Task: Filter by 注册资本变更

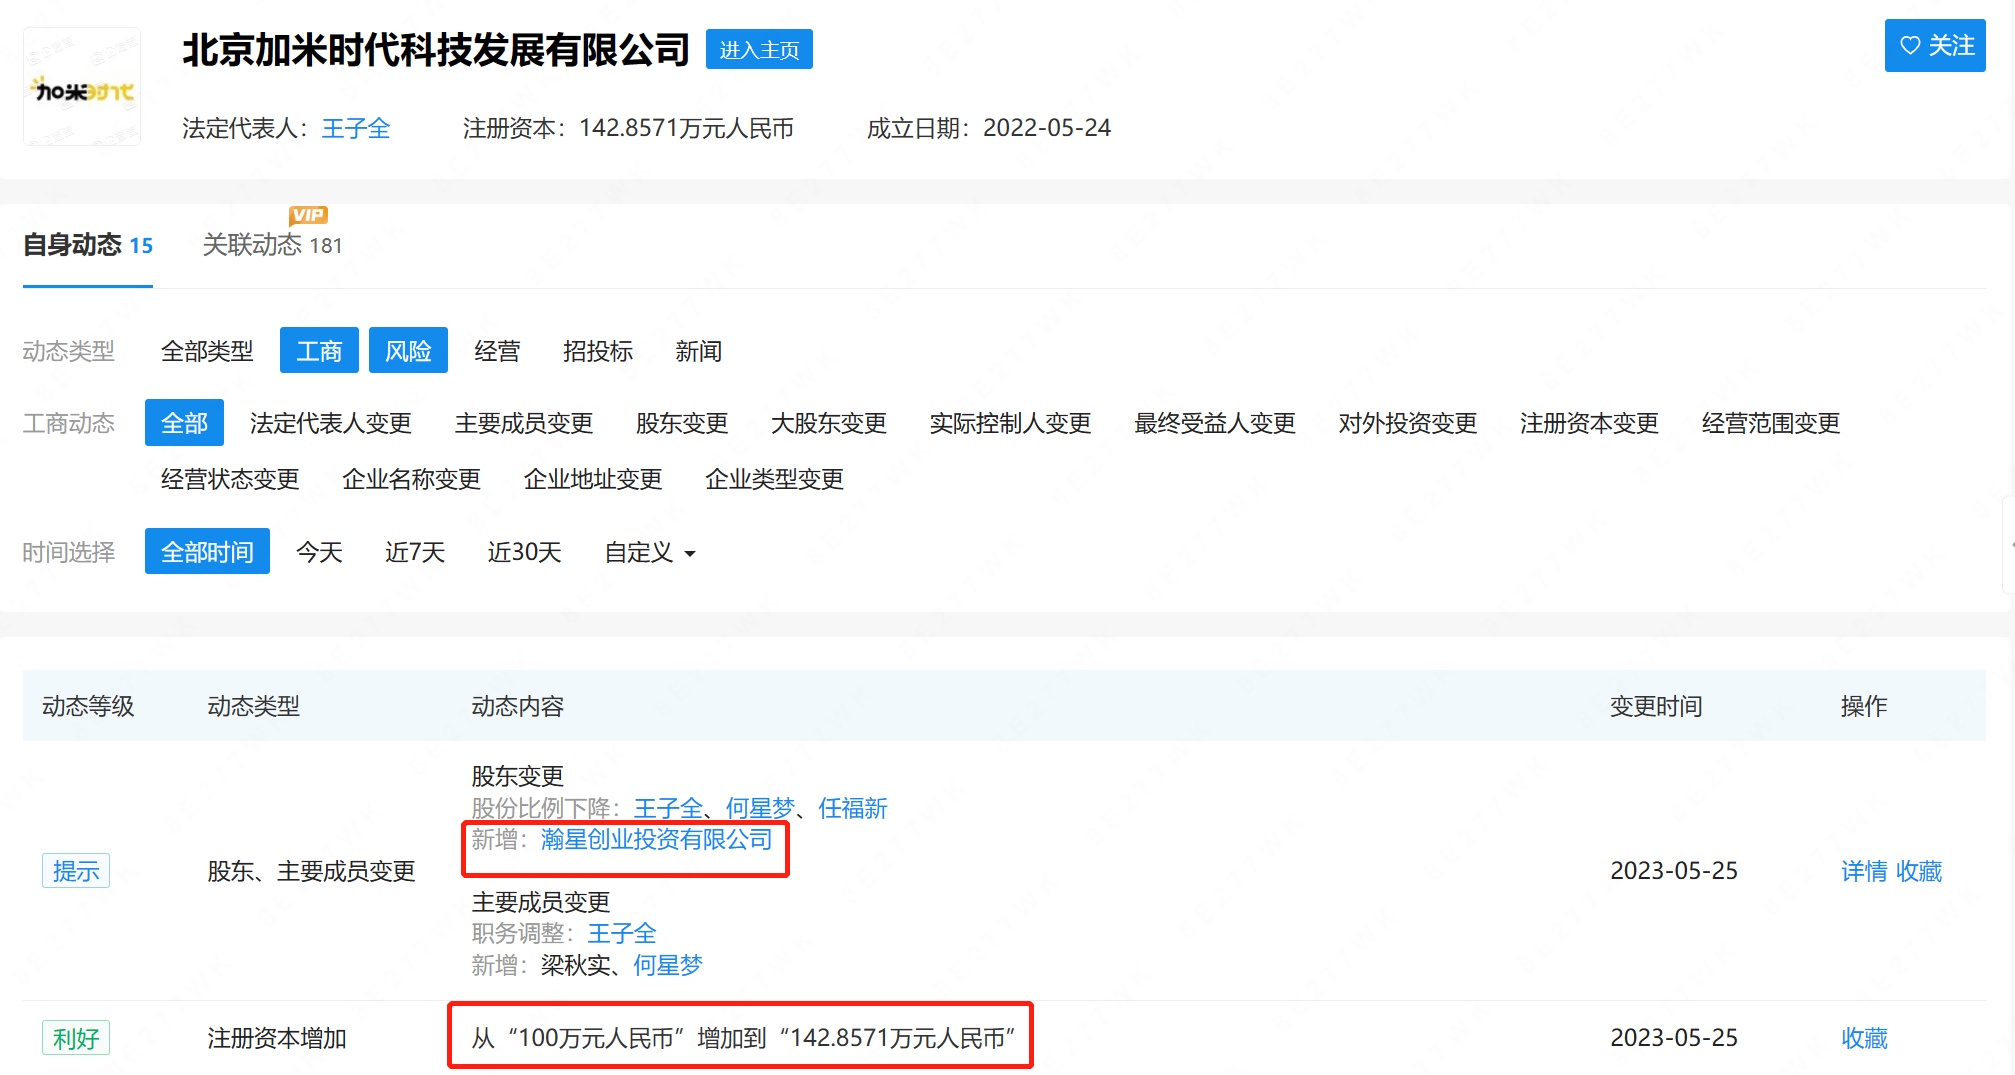Action: 1589,423
